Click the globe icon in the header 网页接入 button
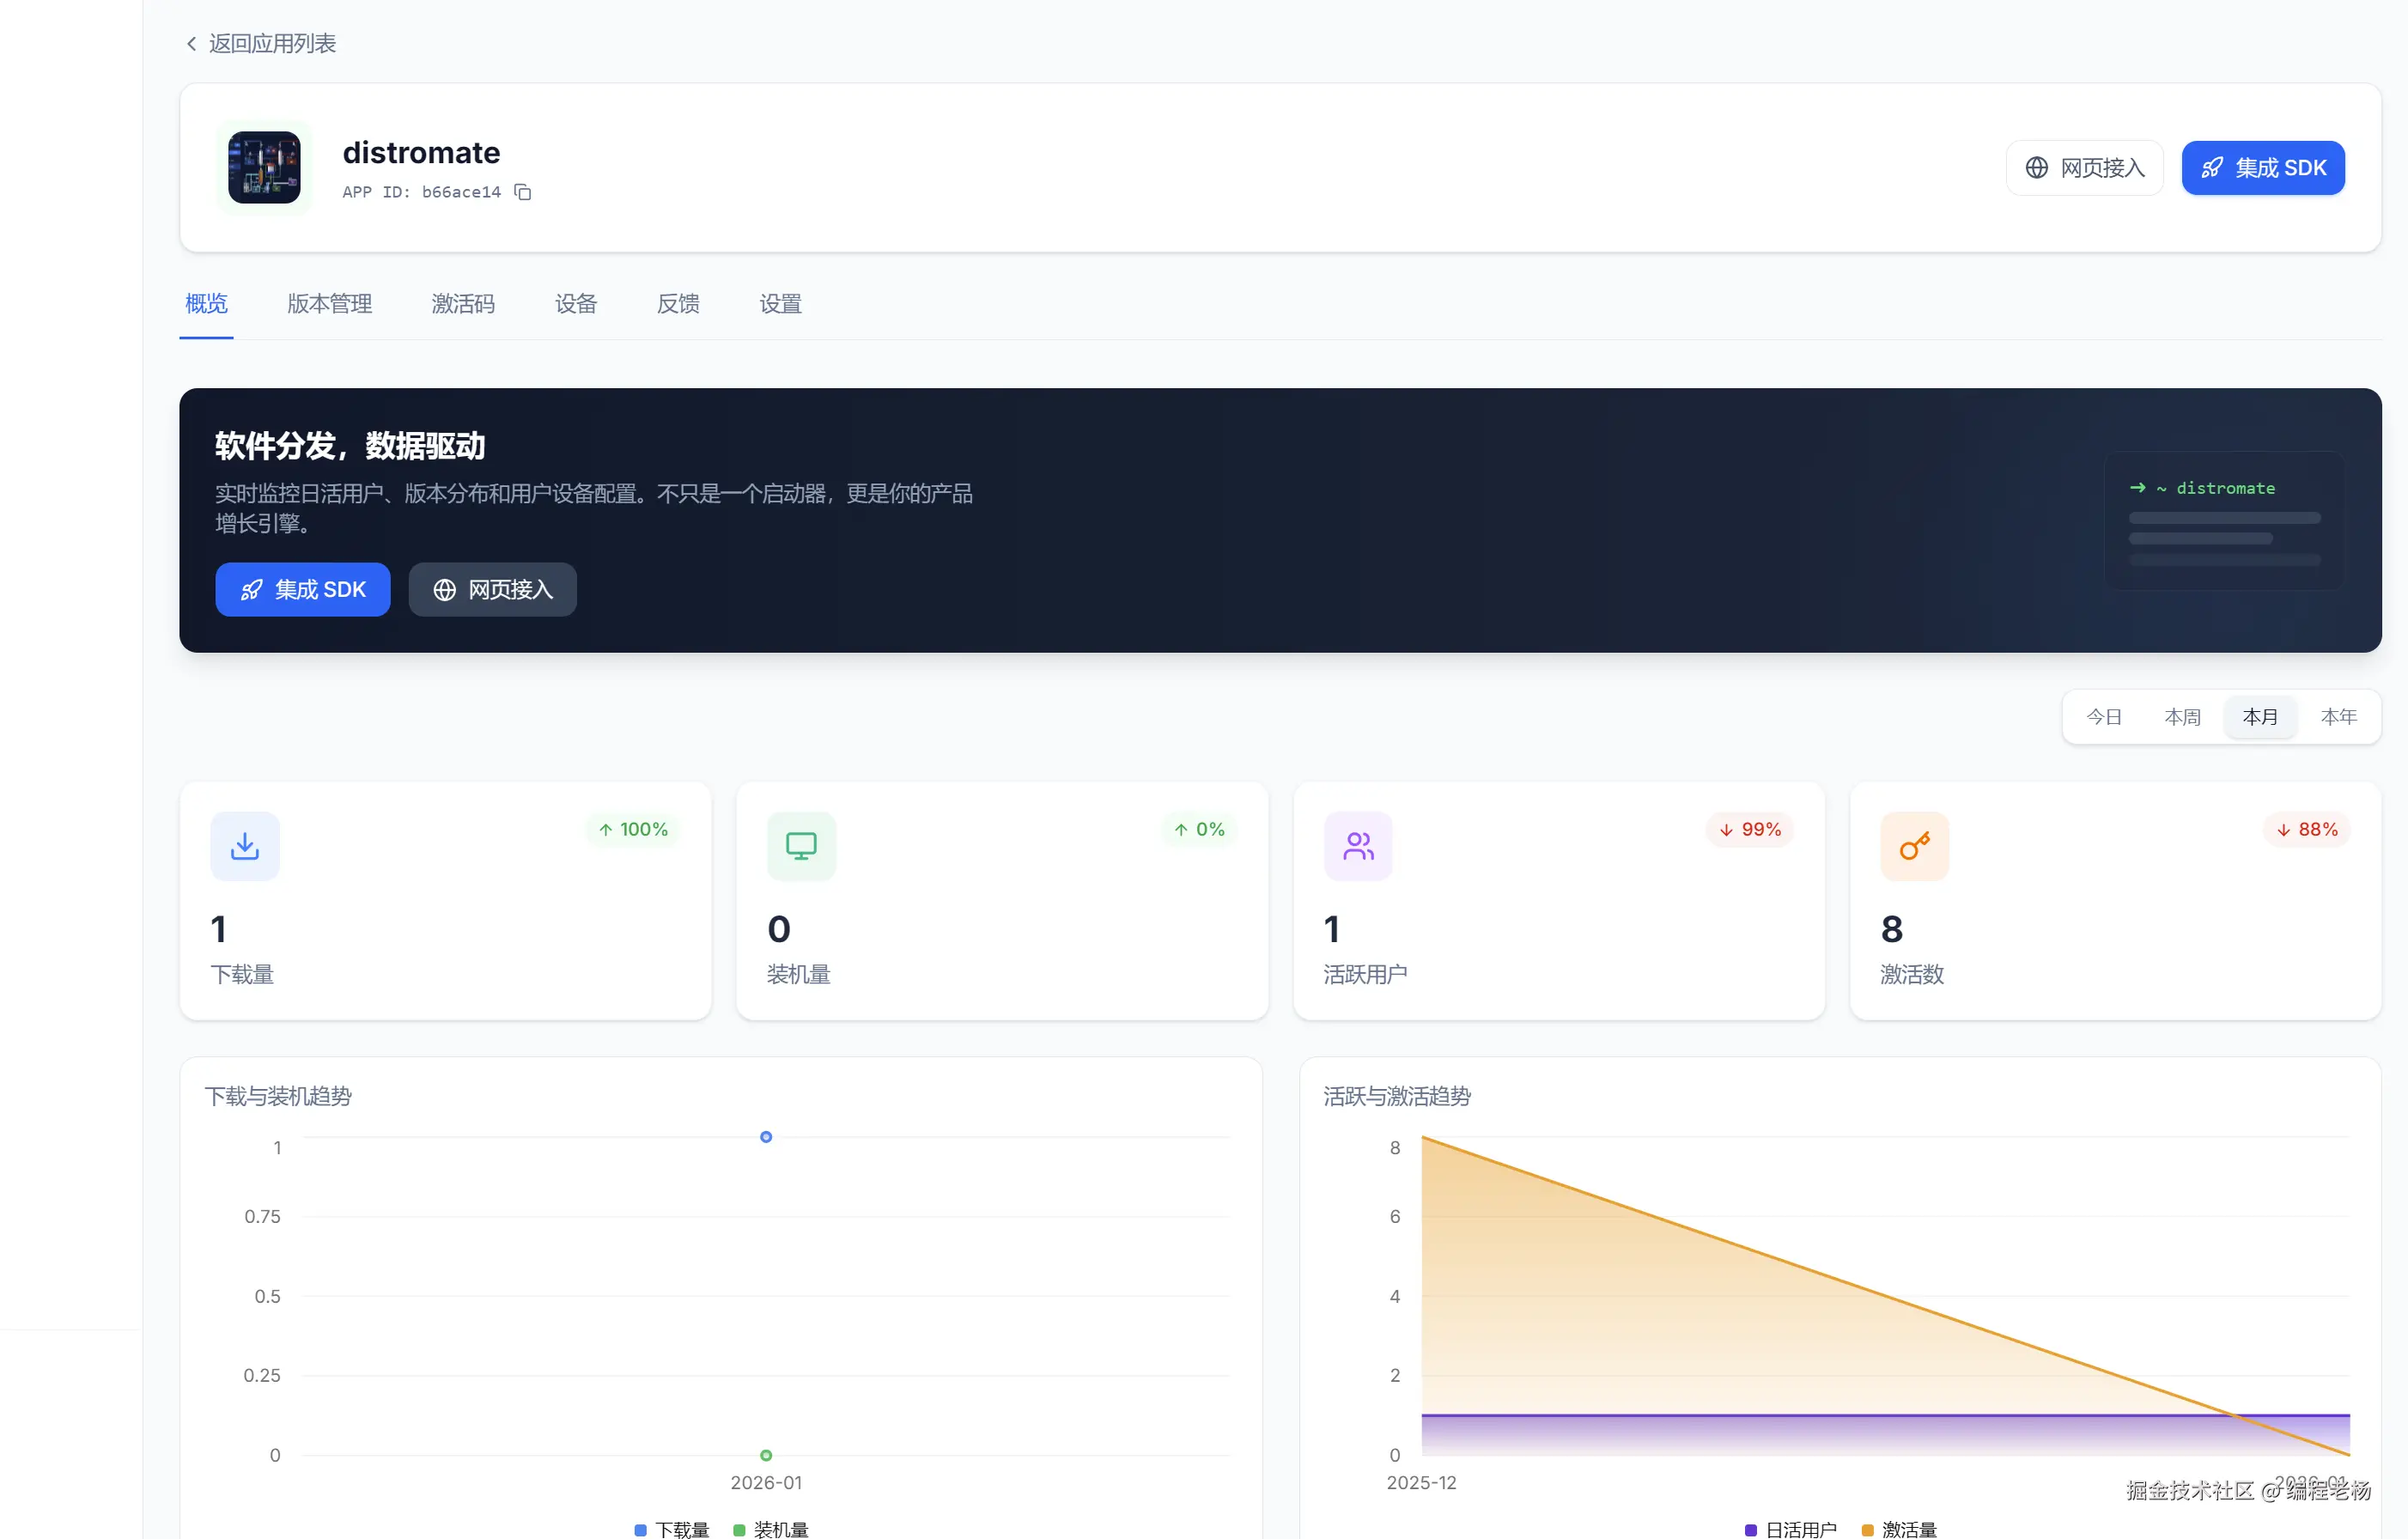The image size is (2408, 1539). tap(2037, 168)
